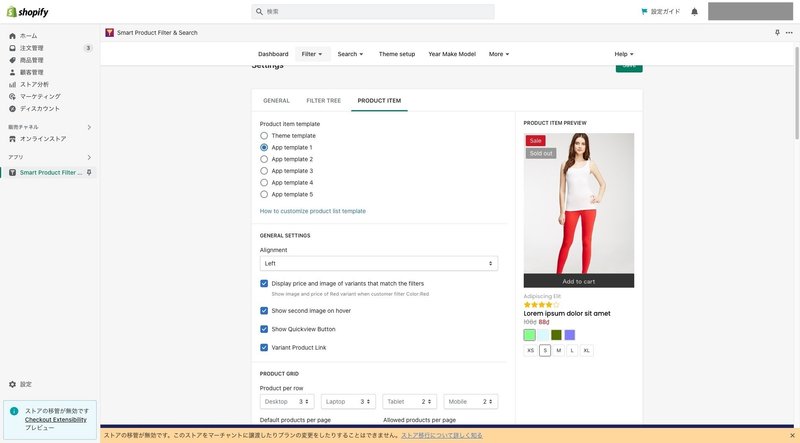Open Year Make Model in app menu

click(x=452, y=54)
